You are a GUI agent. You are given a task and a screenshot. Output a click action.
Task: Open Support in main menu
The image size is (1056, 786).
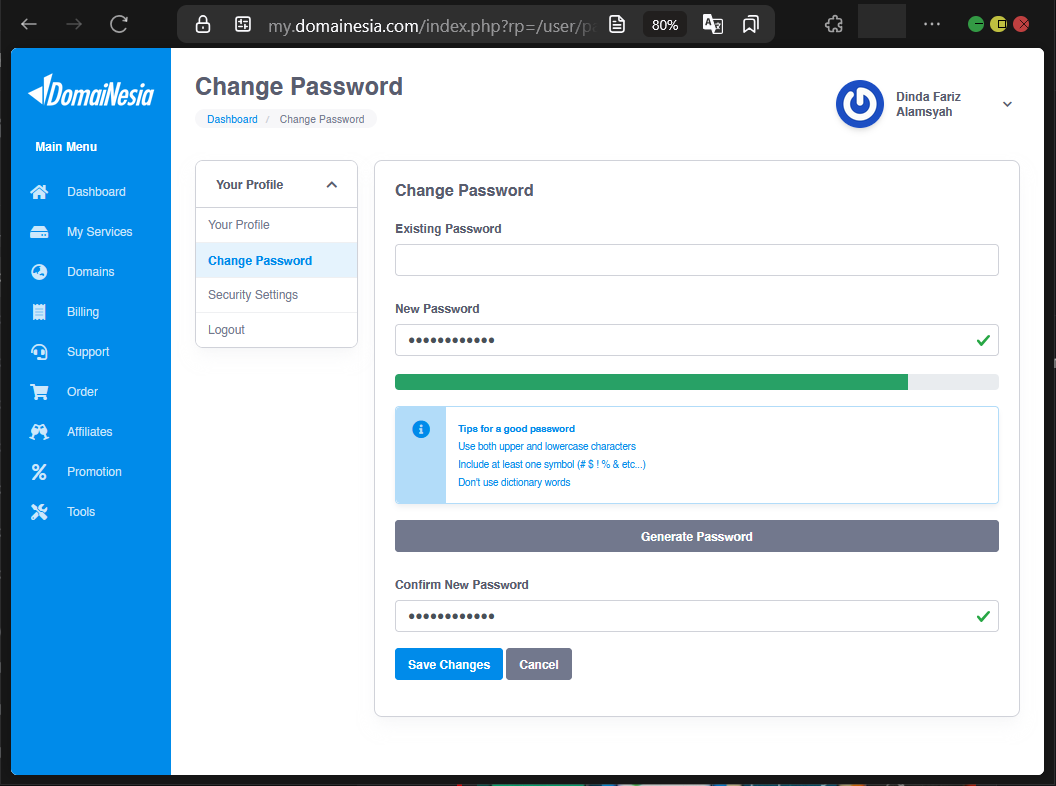coord(88,352)
